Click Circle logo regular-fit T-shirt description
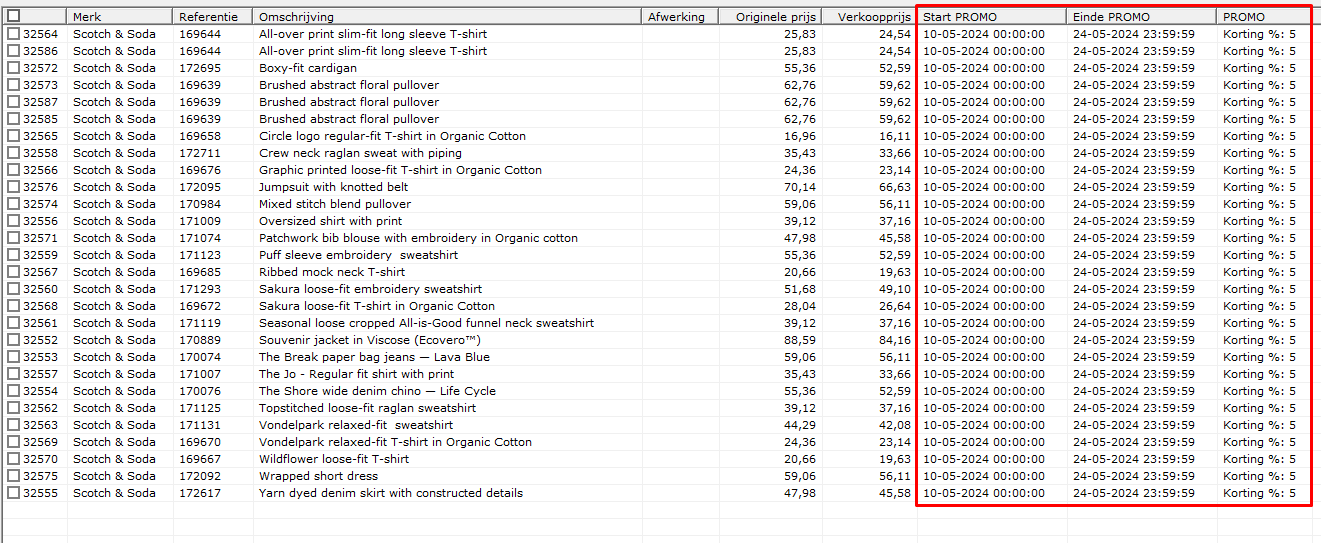The image size is (1321, 543). (392, 136)
